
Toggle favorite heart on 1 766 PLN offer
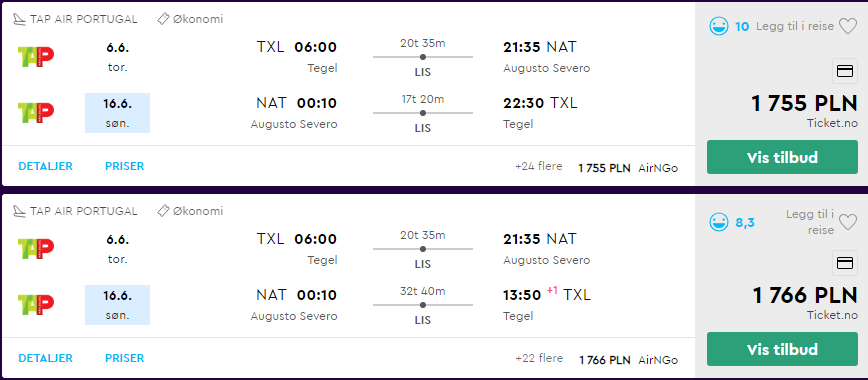click(848, 222)
